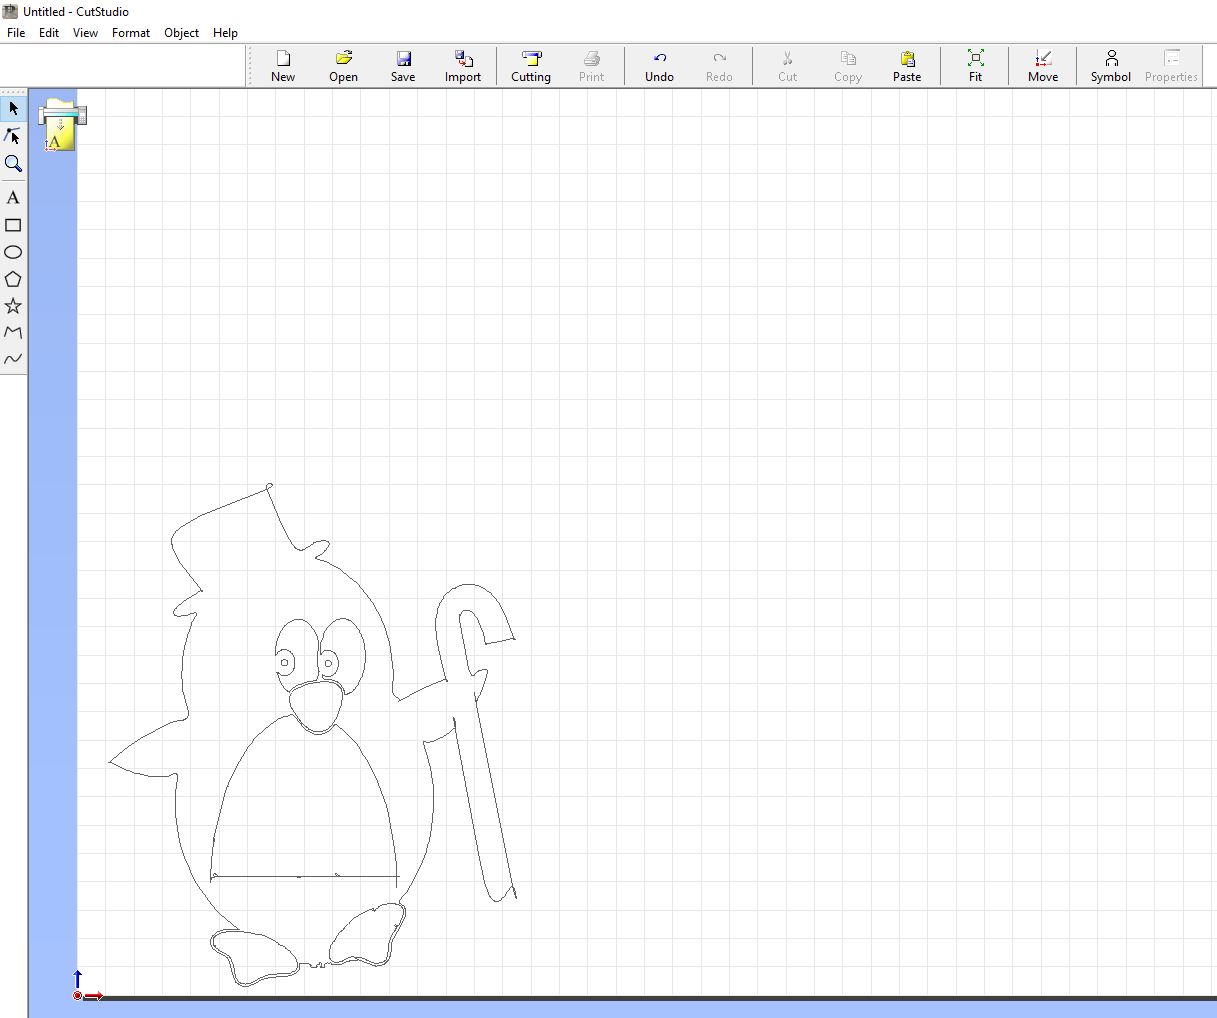Paste from clipboard with Paste
This screenshot has width=1217, height=1018.
pos(907,66)
